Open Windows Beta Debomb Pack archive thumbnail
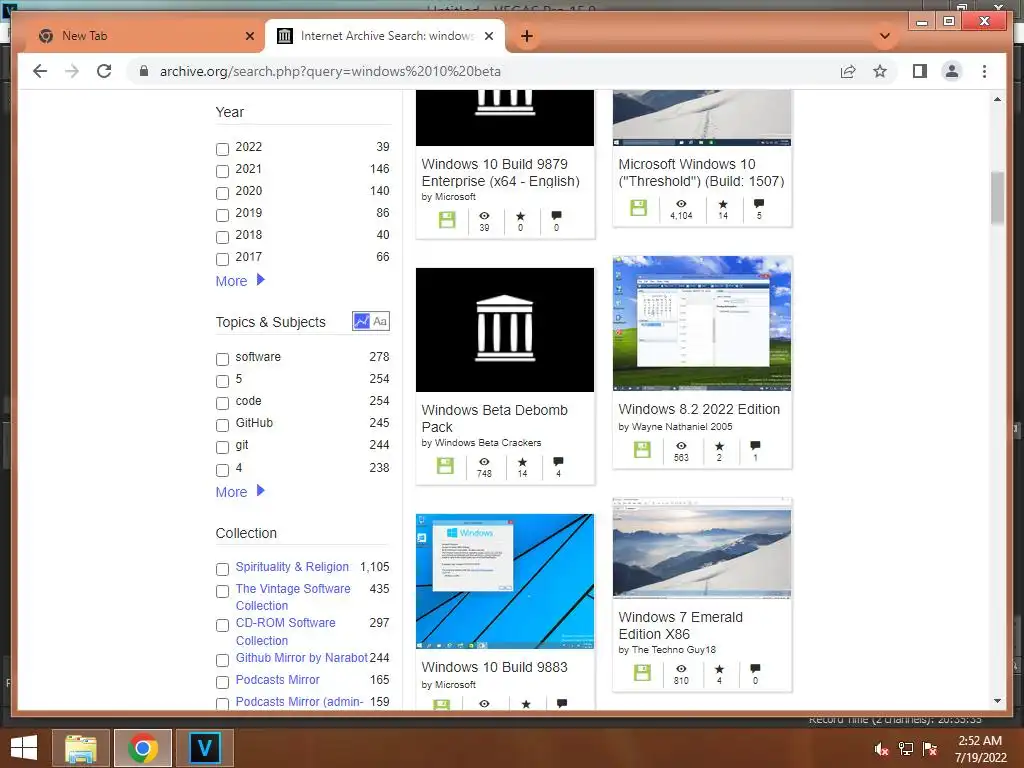 pos(505,330)
